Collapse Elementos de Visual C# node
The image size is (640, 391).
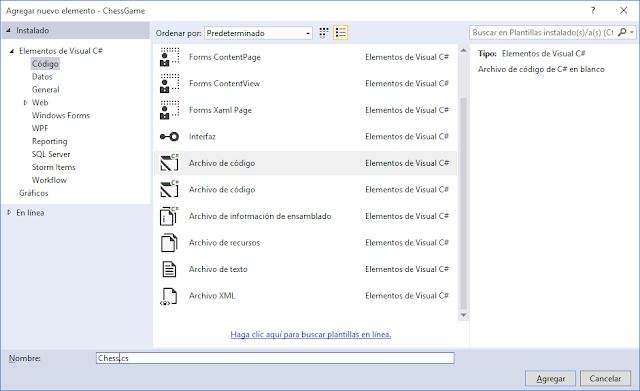click(12, 51)
